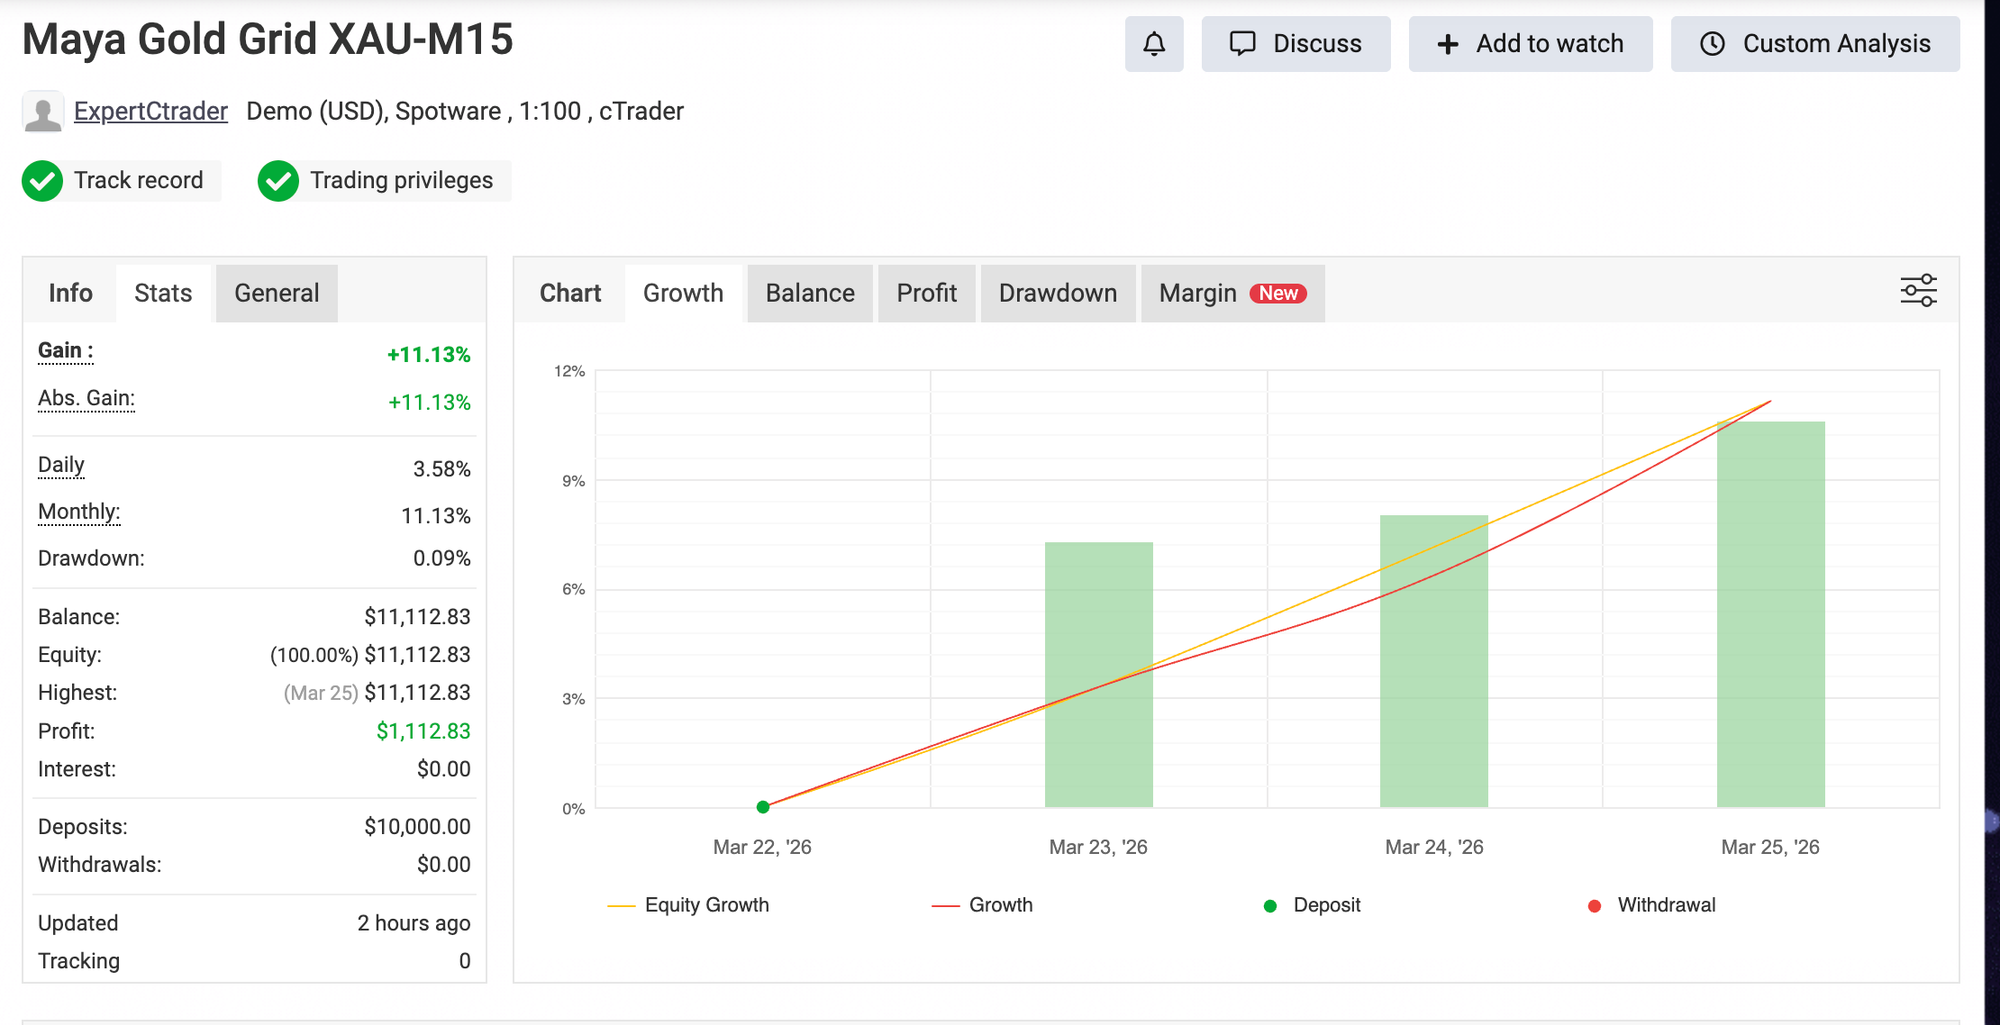The width and height of the screenshot is (2000, 1025).
Task: Click the red New badge on Margin
Action: pos(1278,293)
